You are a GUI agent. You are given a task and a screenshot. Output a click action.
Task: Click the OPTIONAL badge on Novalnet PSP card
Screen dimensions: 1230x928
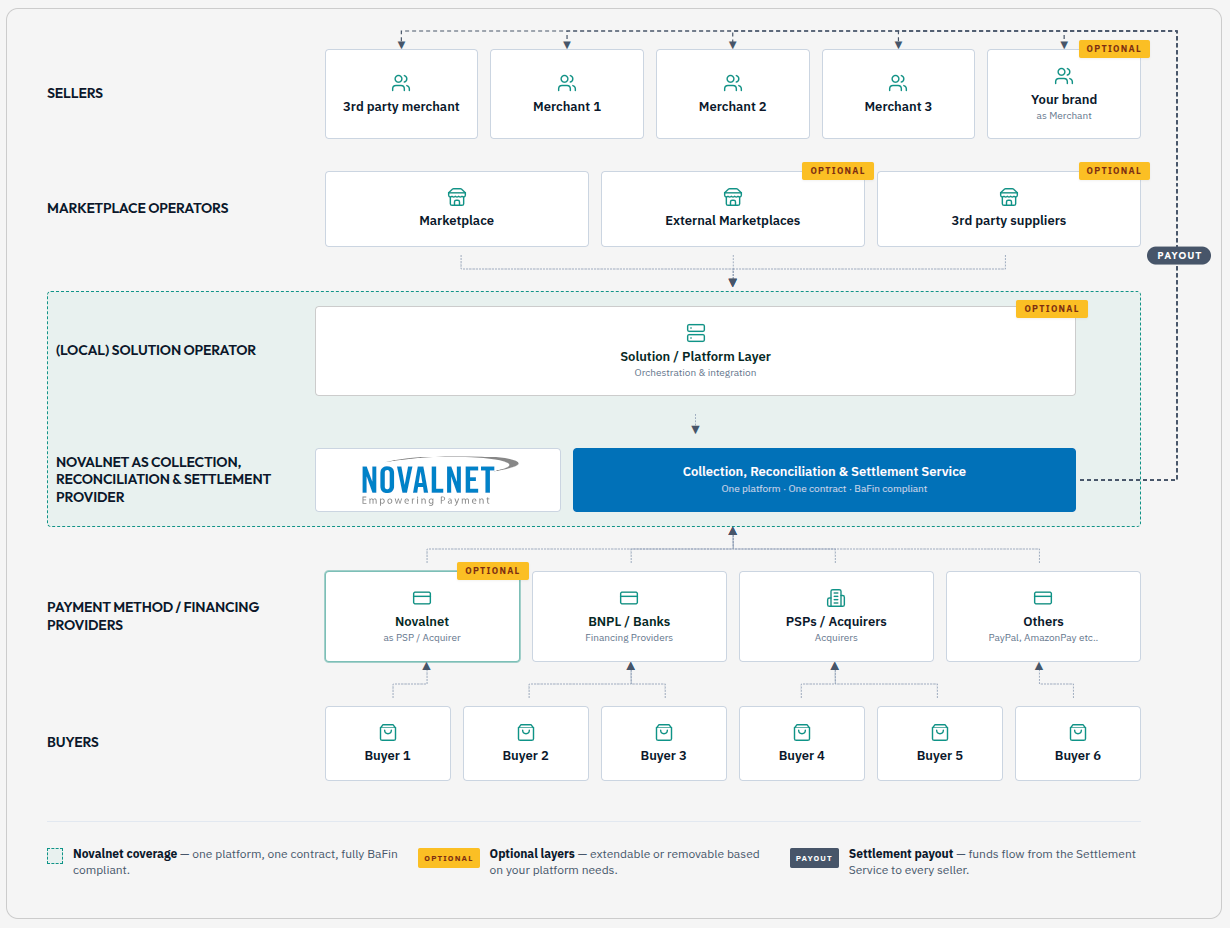click(x=493, y=571)
